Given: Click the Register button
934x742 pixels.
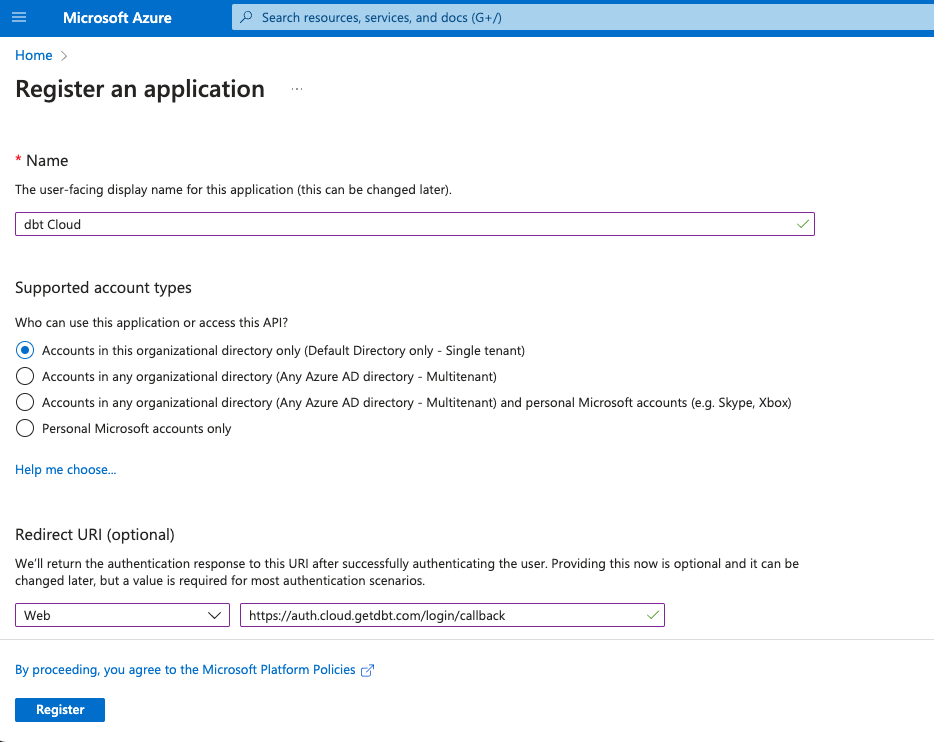Looking at the screenshot, I should coord(59,709).
